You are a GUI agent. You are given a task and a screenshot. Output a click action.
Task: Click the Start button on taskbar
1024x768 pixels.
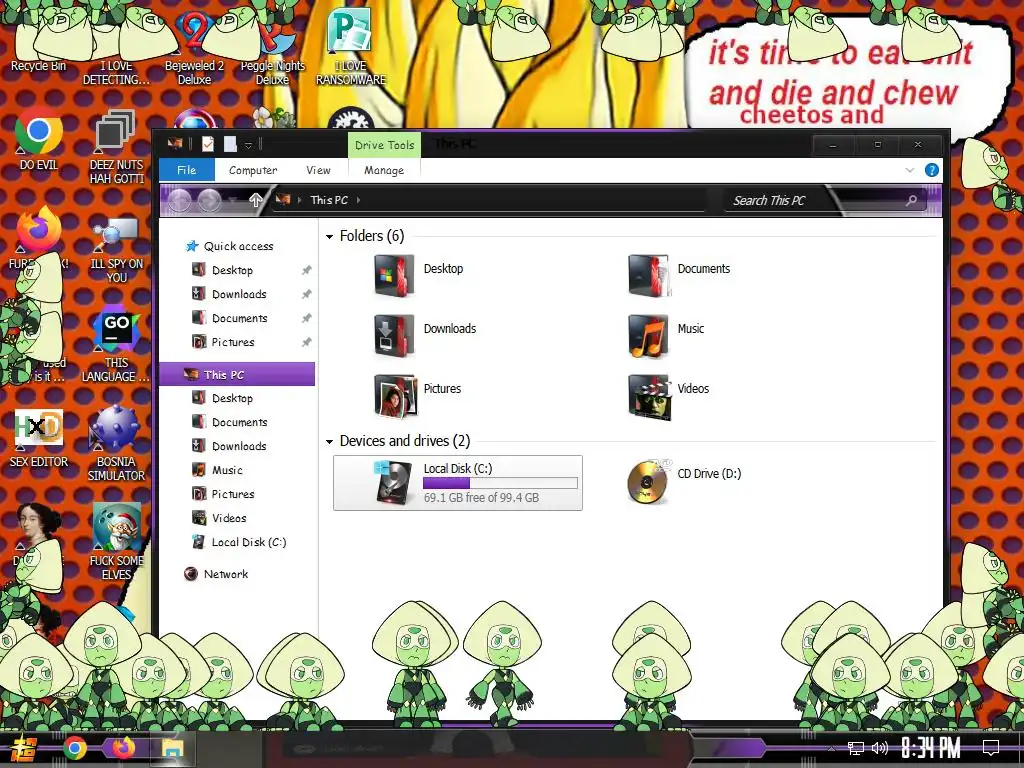[24, 748]
